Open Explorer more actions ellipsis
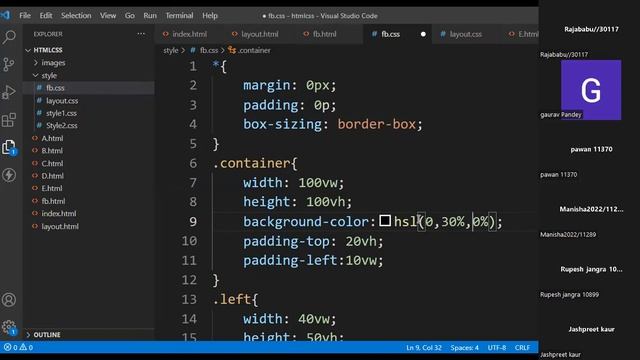This screenshot has width=640, height=360. click(x=141, y=34)
